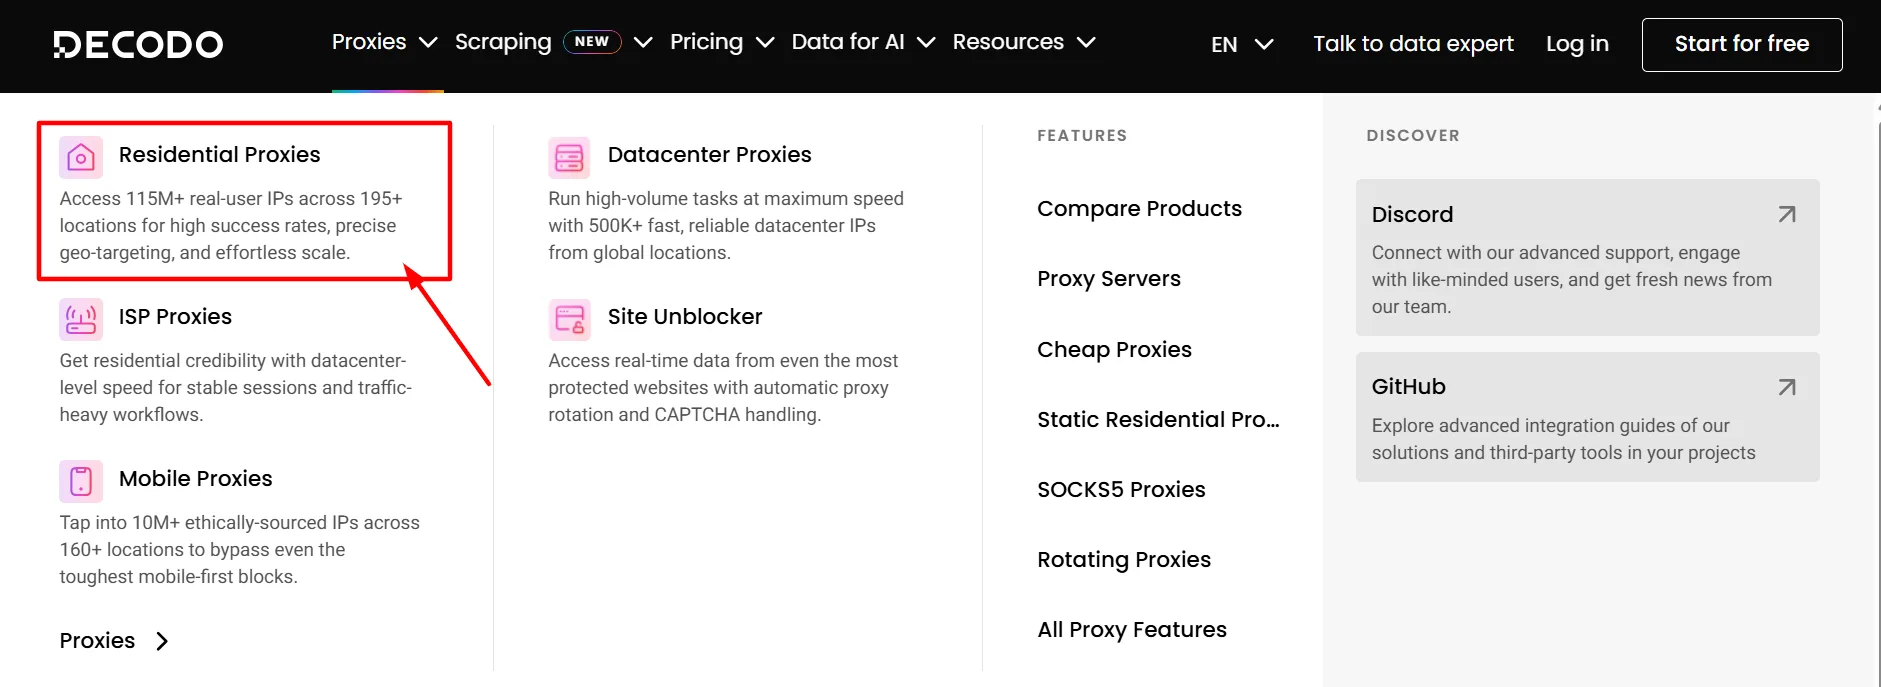Viewport: 1881px width, 687px height.
Task: Click the Start for free button
Action: (x=1742, y=45)
